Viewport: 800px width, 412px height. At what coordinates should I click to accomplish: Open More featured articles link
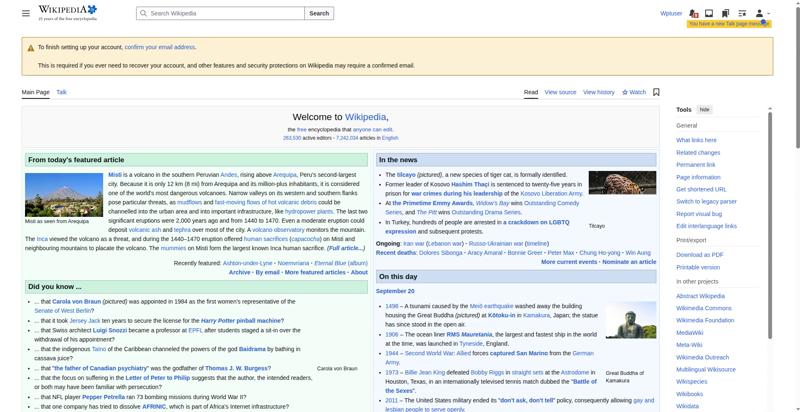pos(315,272)
